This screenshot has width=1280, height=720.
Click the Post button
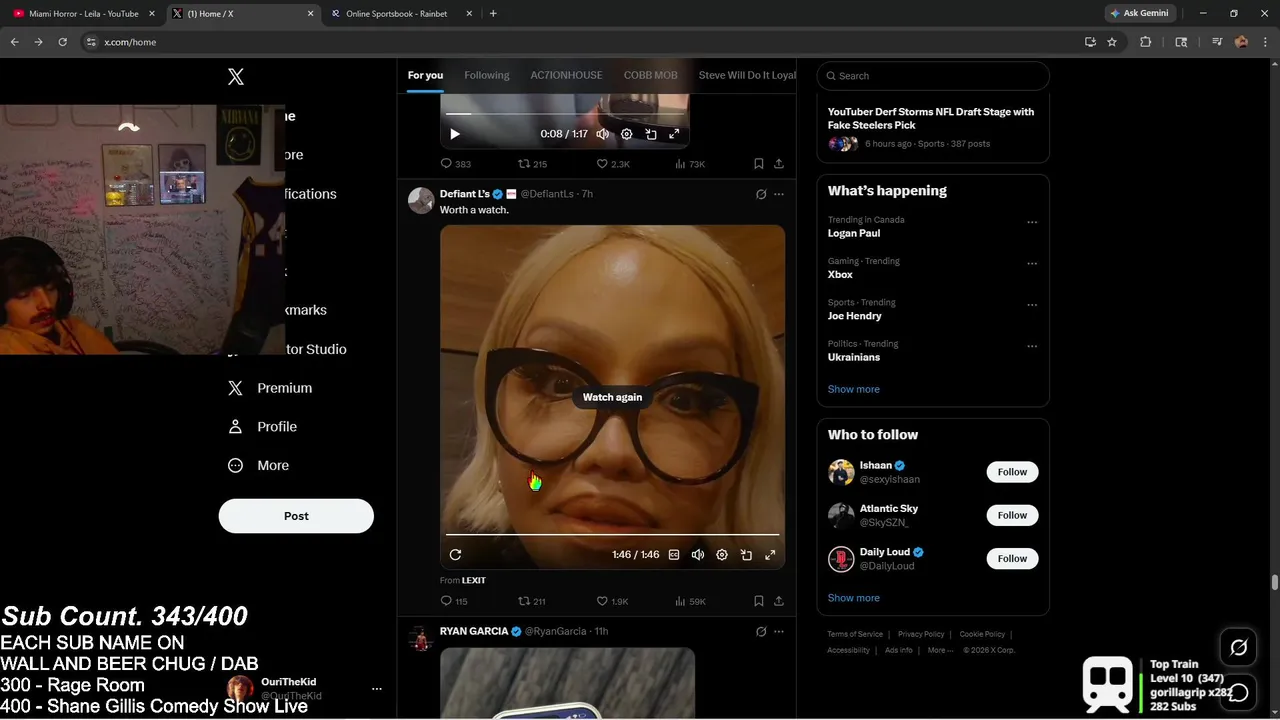(296, 516)
